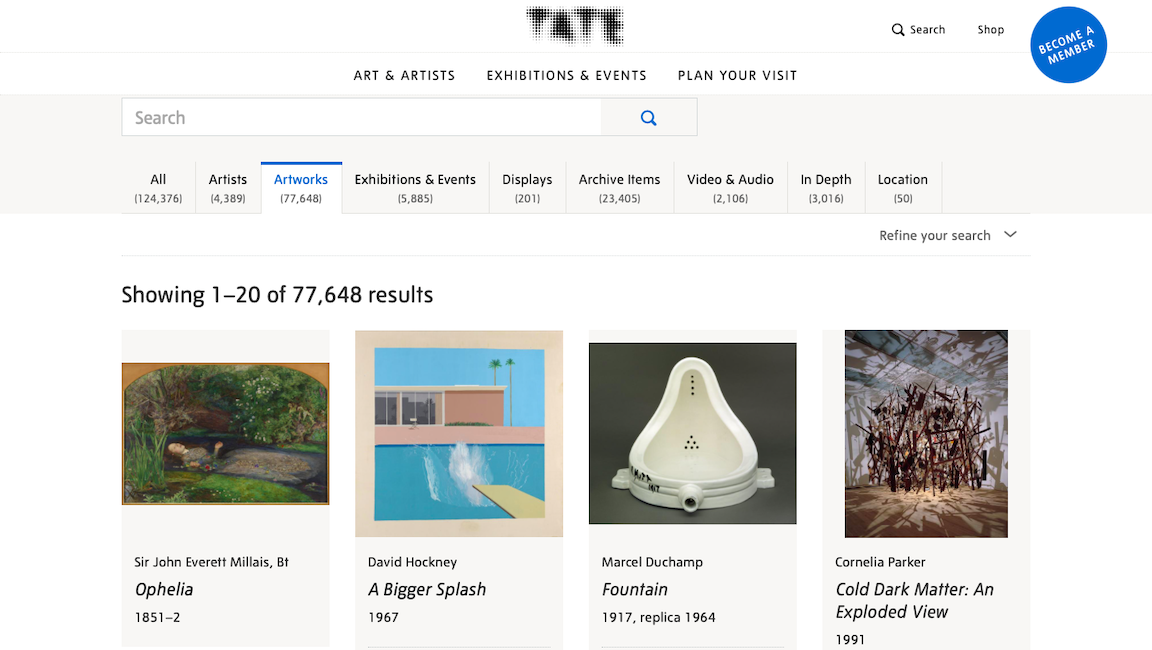1152x650 pixels.
Task: Switch to the Exhibitions & Events tab
Action: [415, 188]
